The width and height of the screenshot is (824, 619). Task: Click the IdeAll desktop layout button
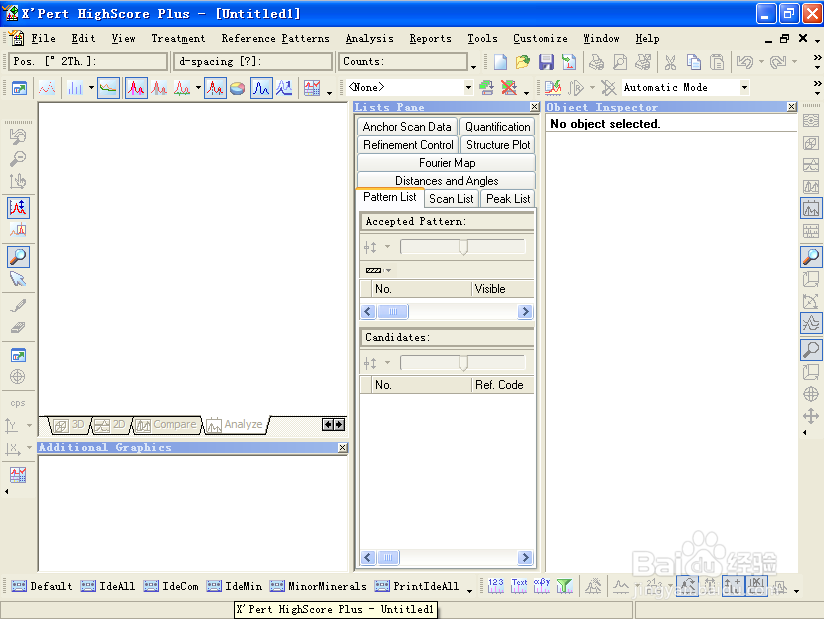pyautogui.click(x=108, y=586)
